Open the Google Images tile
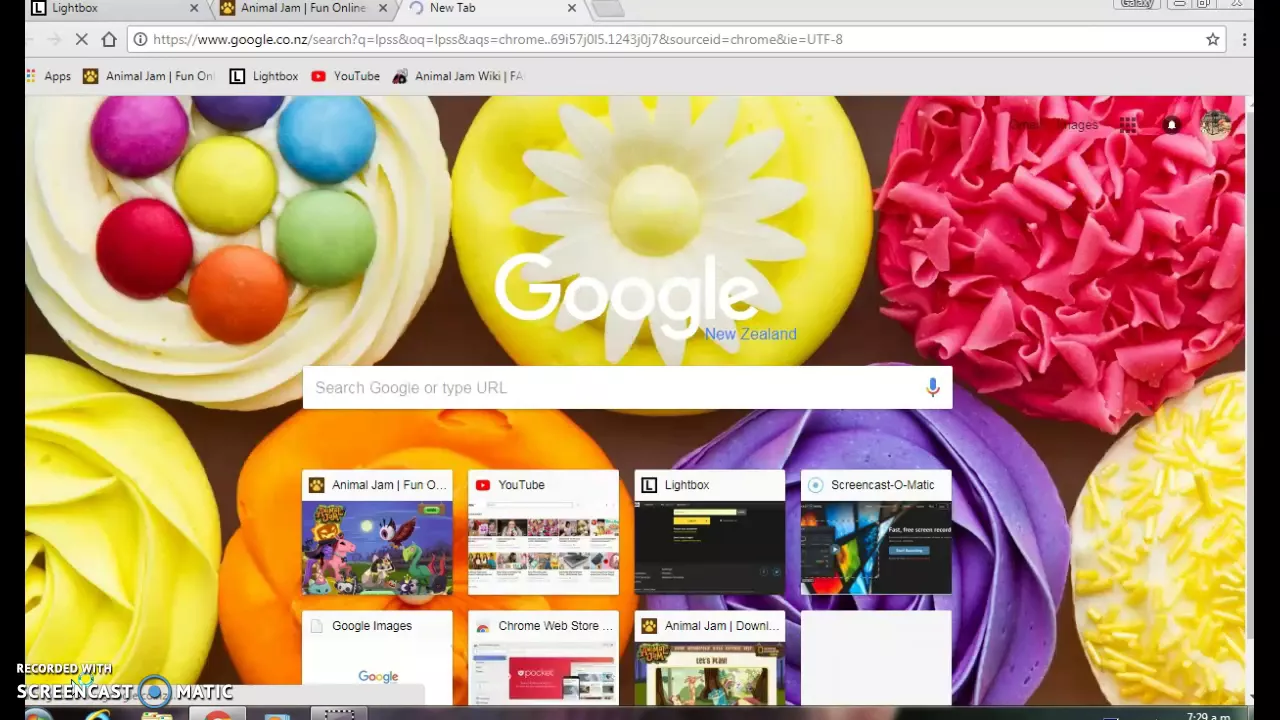1280x720 pixels. pos(377,658)
